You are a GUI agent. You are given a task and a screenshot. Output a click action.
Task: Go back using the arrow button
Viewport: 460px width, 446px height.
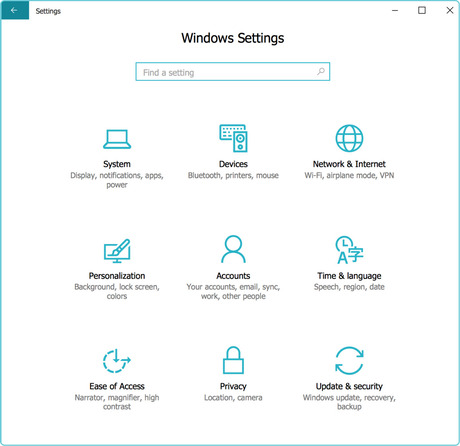15,10
